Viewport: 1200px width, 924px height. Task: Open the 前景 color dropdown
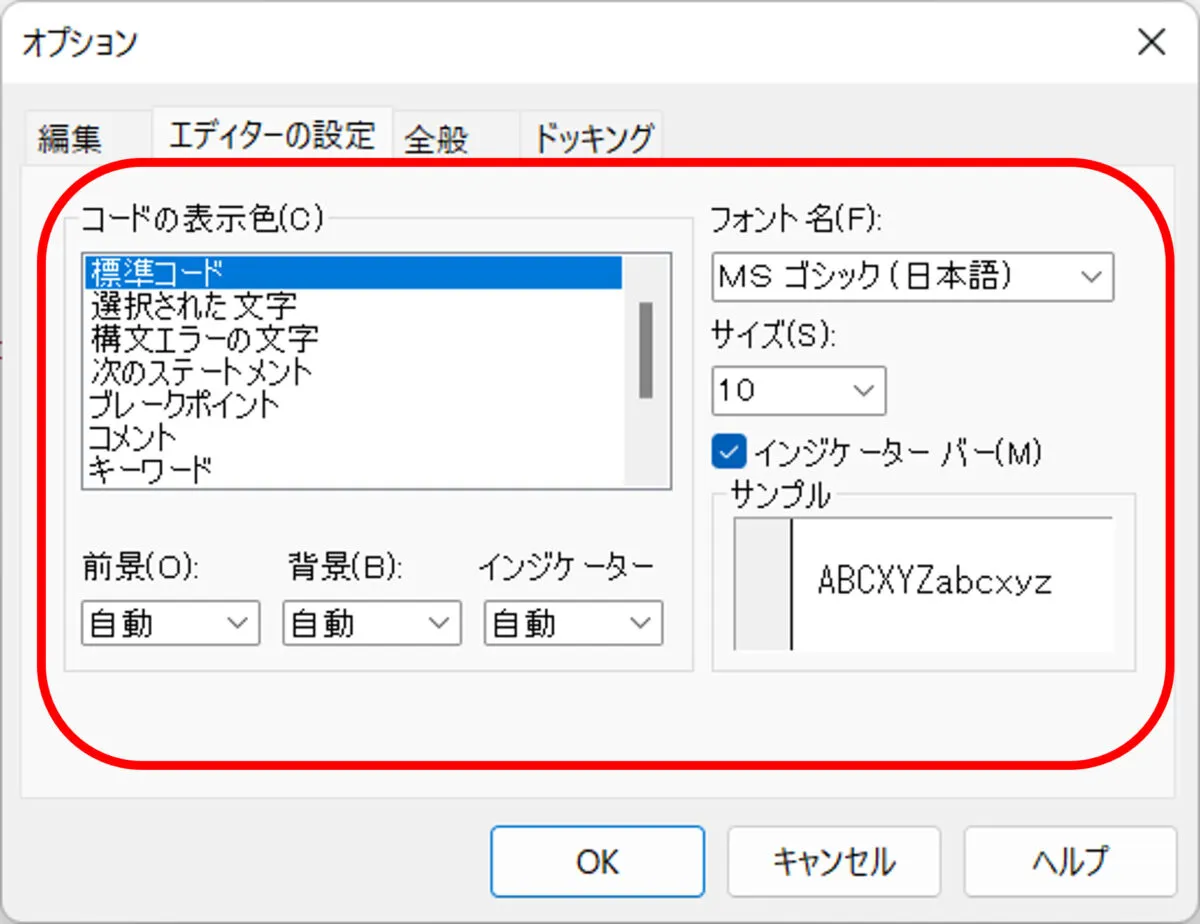pyautogui.click(x=170, y=623)
